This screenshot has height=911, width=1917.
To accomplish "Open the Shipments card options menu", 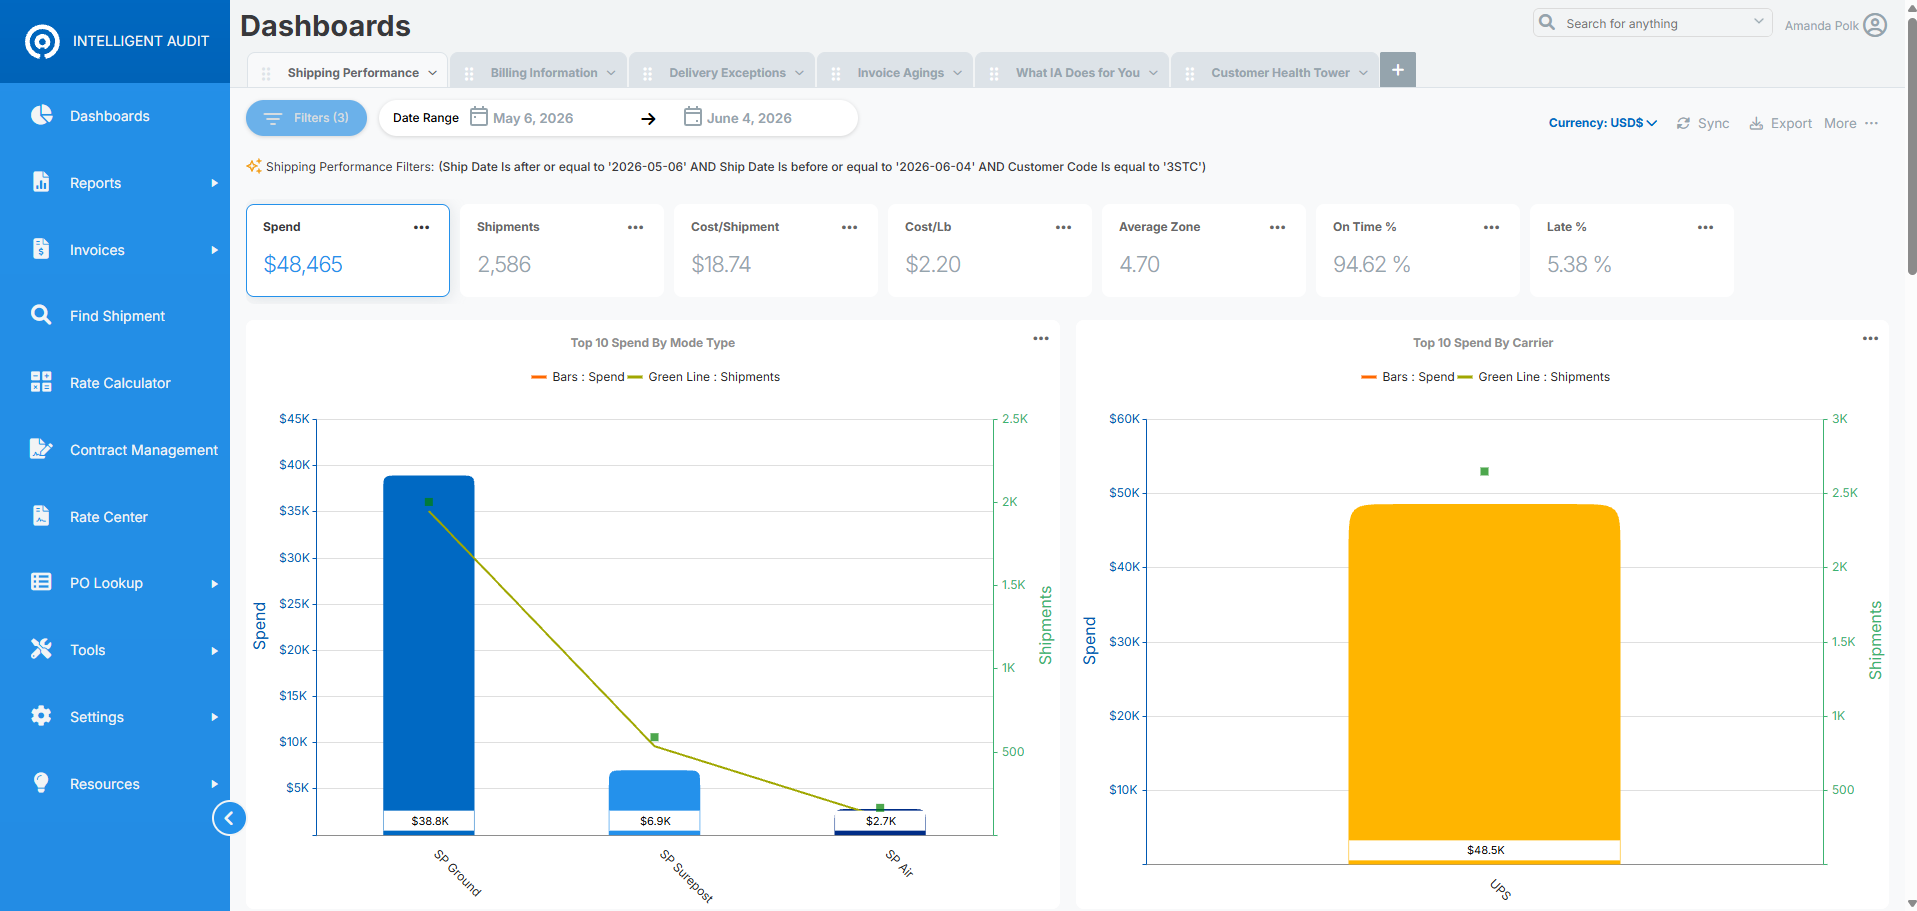I will coord(636,228).
